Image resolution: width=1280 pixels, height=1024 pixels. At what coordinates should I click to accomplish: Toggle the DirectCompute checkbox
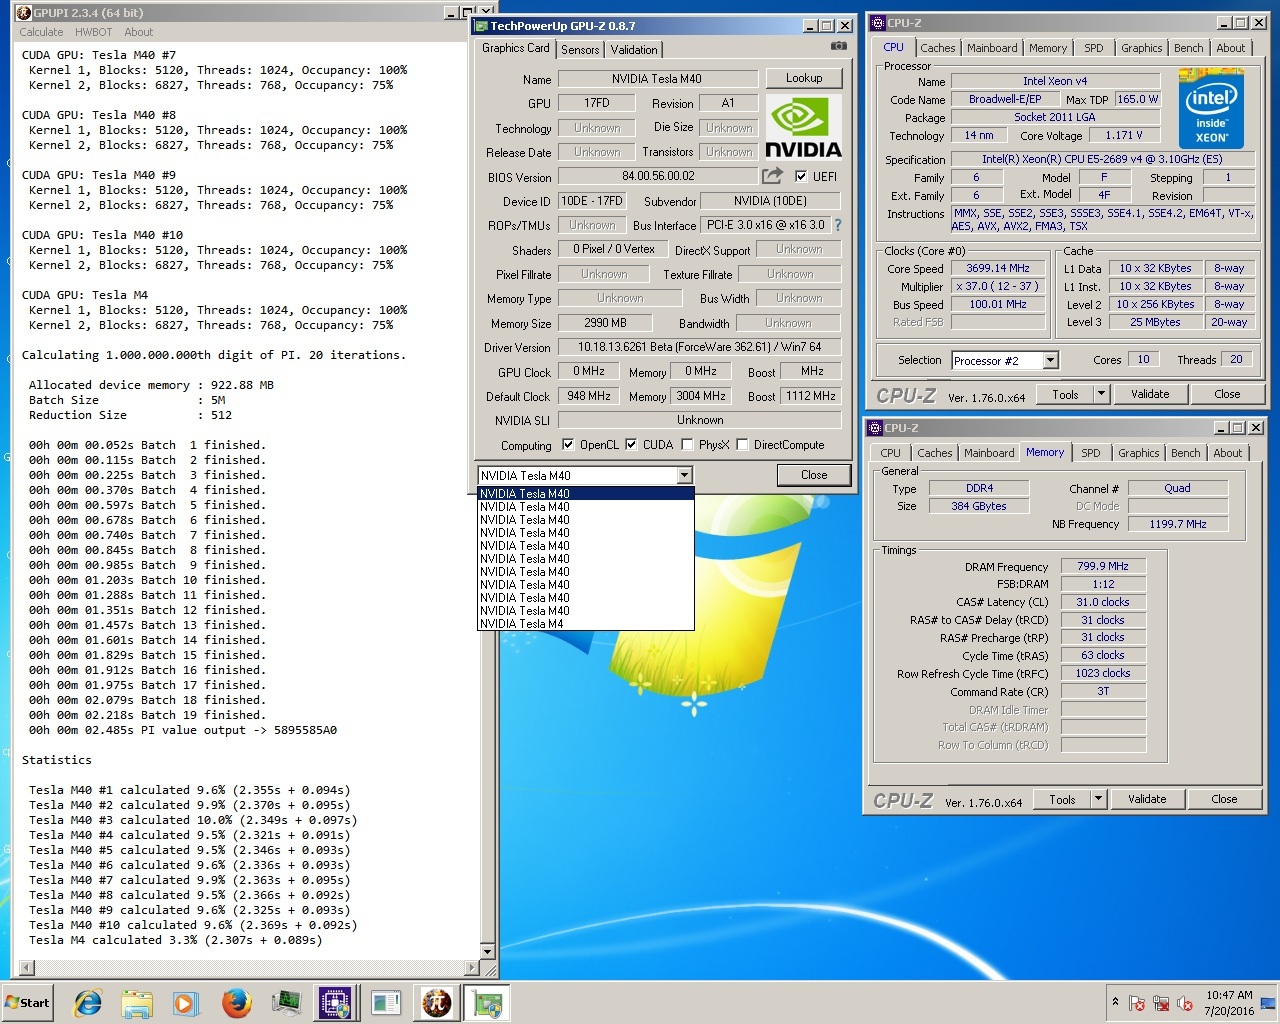click(742, 444)
